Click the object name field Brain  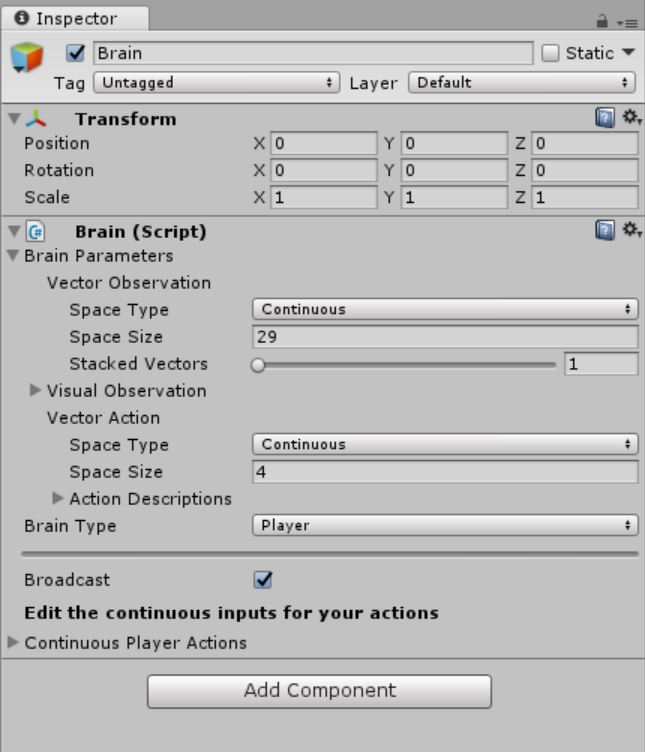click(313, 53)
